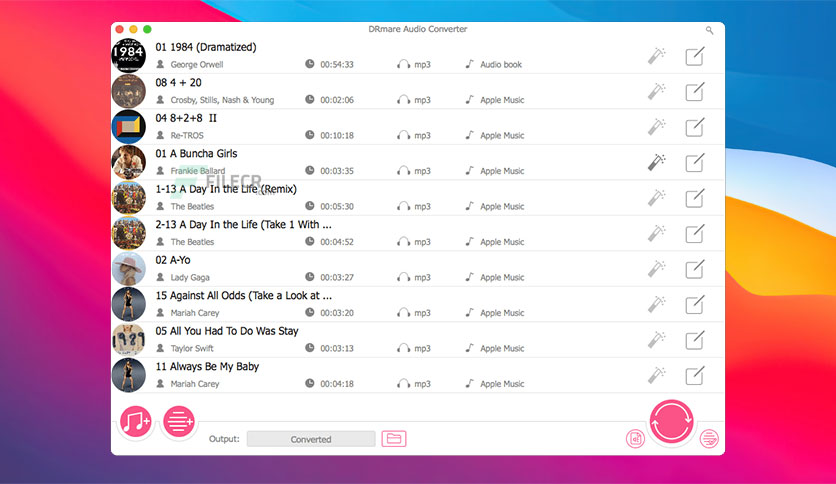Screen dimensions: 836x484
Task: Click the Lady Gaga A-Yo album artwork
Action: click(128, 269)
